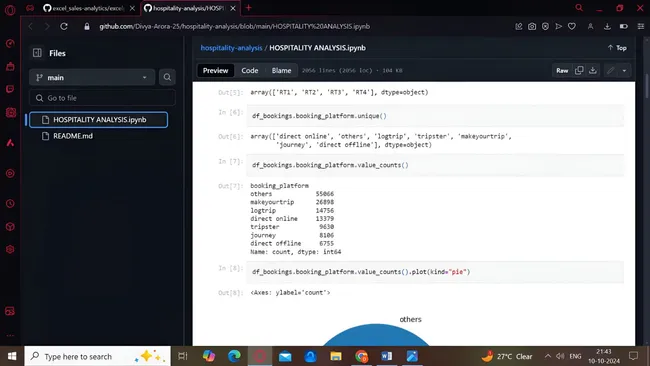This screenshot has height=366, width=650.
Task: Open a new browser tab
Action: point(248,7)
